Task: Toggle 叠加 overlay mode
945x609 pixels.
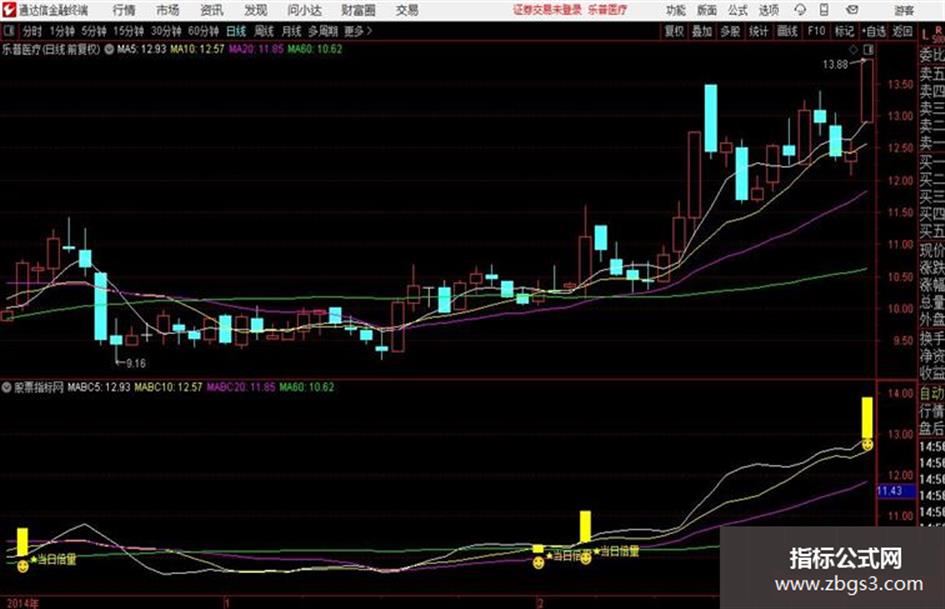Action: 702,31
